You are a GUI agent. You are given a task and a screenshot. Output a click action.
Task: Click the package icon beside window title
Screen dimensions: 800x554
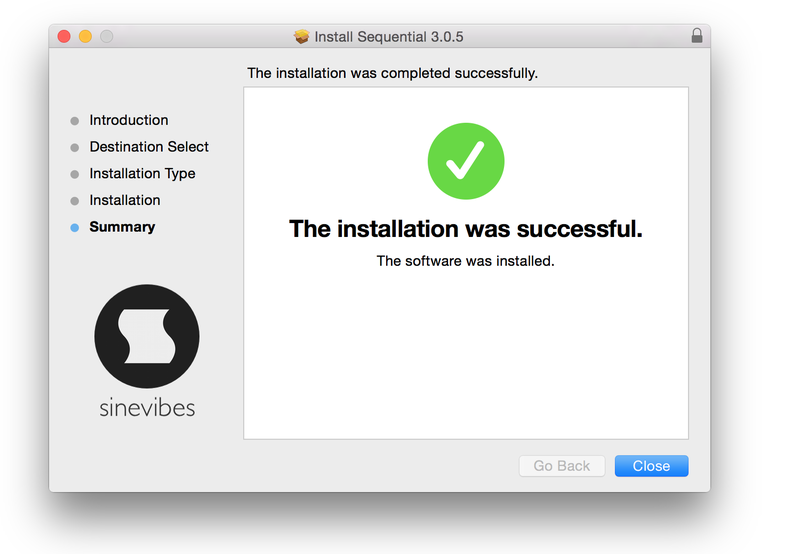click(x=302, y=37)
